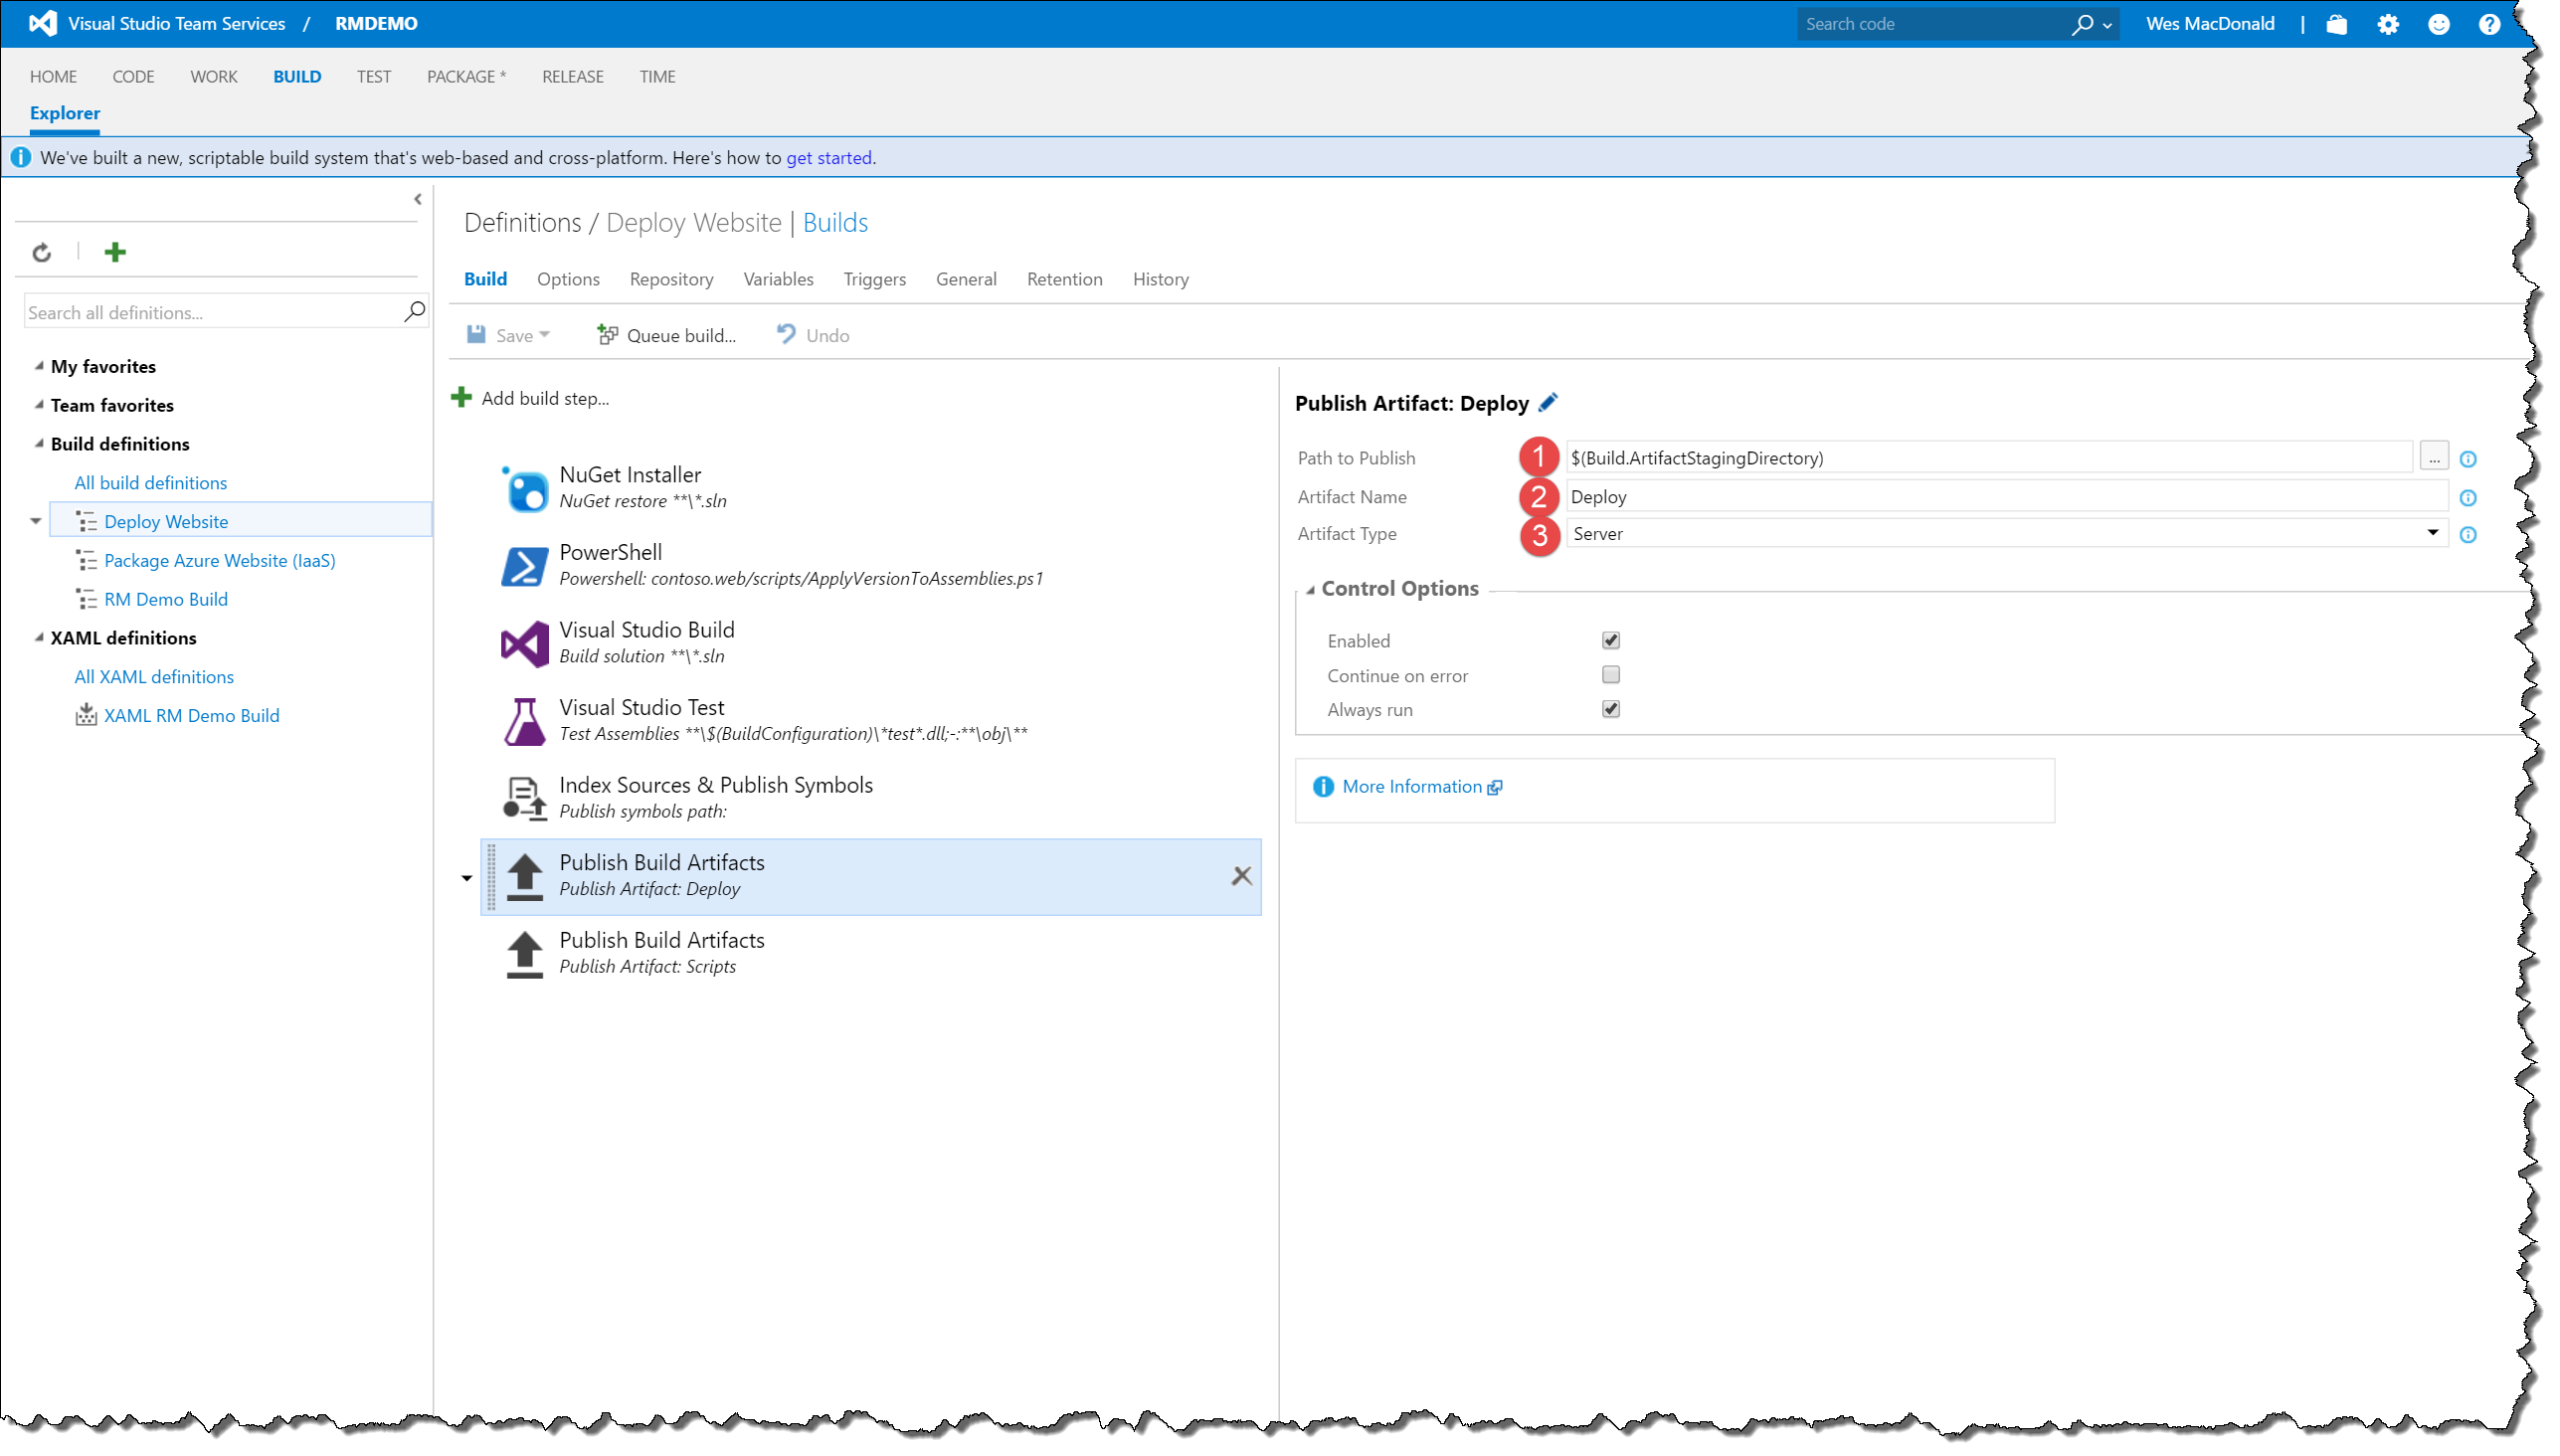Collapse the Control Options section
This screenshot has height=1456, width=2560.
(x=1311, y=589)
